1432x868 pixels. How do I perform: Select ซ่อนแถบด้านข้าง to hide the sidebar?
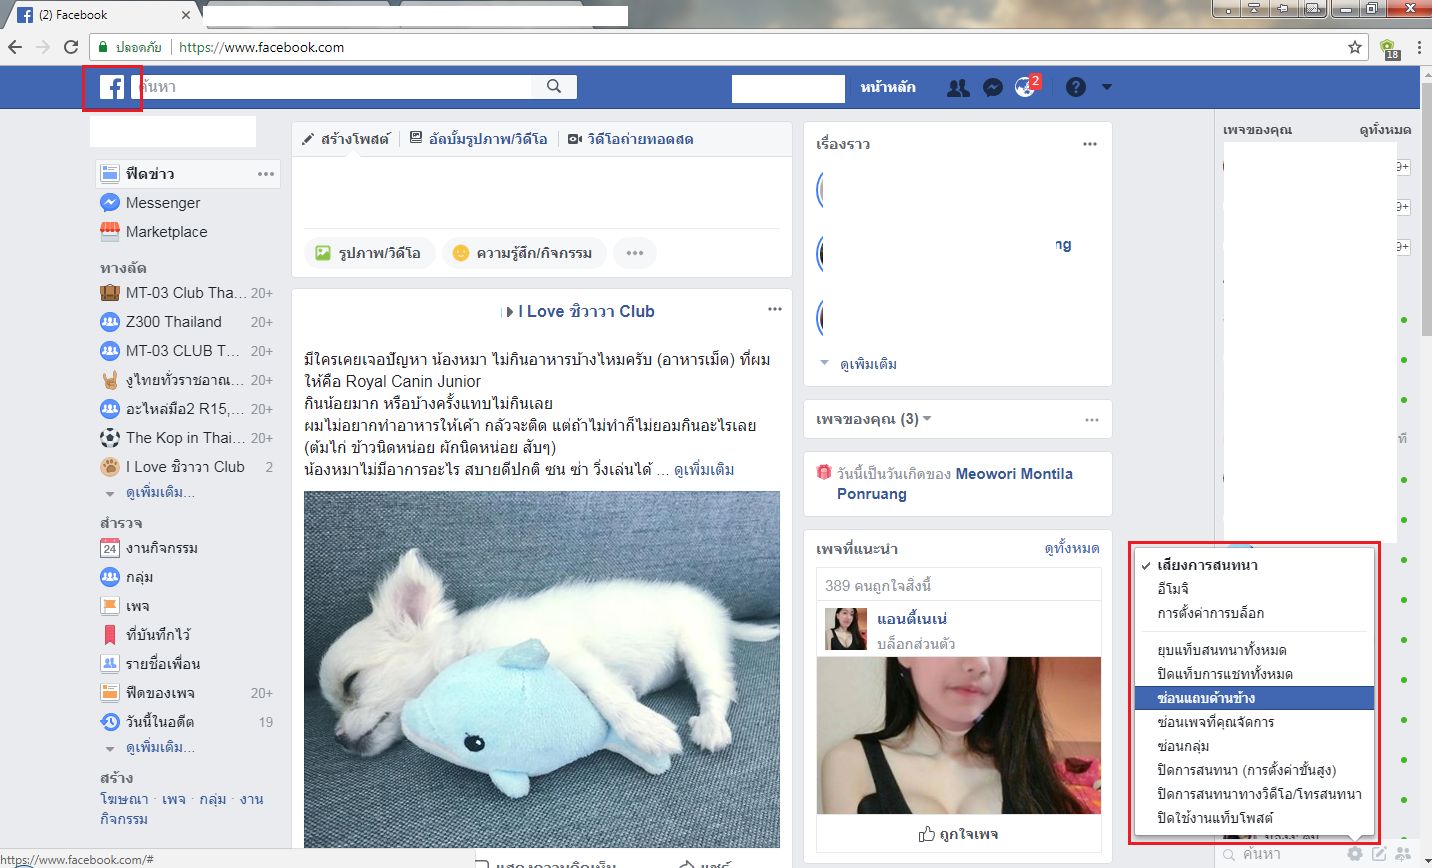pos(1252,698)
